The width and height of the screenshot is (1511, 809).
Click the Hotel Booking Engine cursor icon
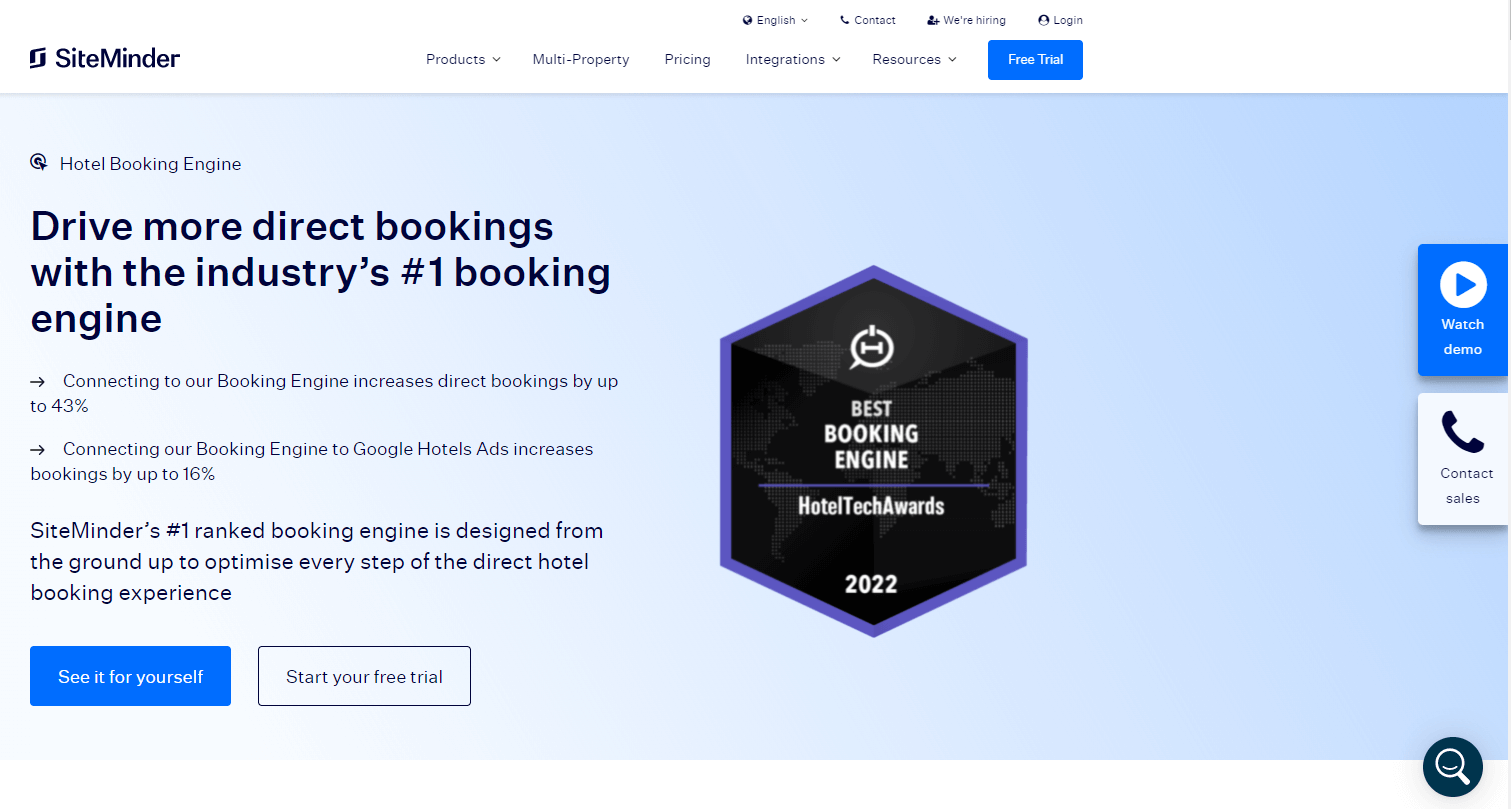[x=39, y=163]
